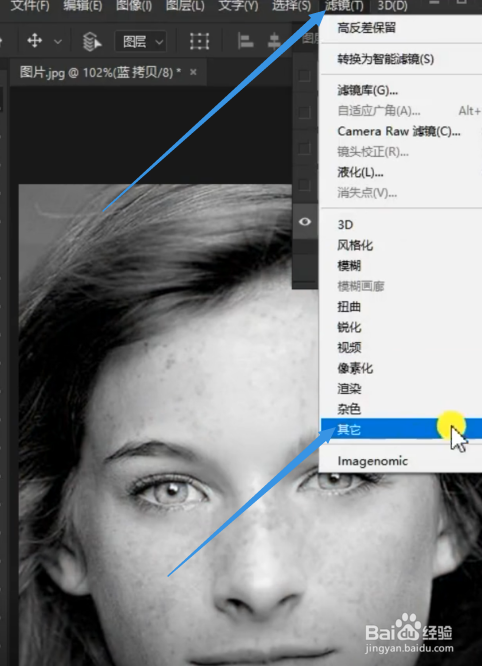Click the Align Left Edges icon
The width and height of the screenshot is (482, 666).
tap(245, 41)
